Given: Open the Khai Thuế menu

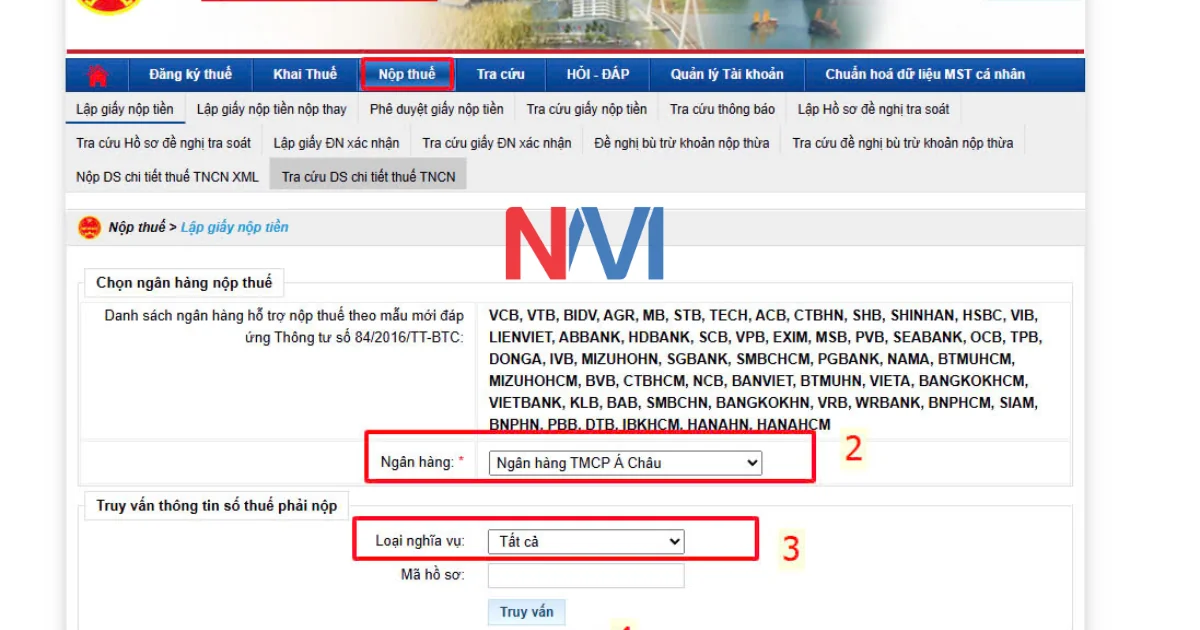Looking at the screenshot, I should pyautogui.click(x=305, y=74).
